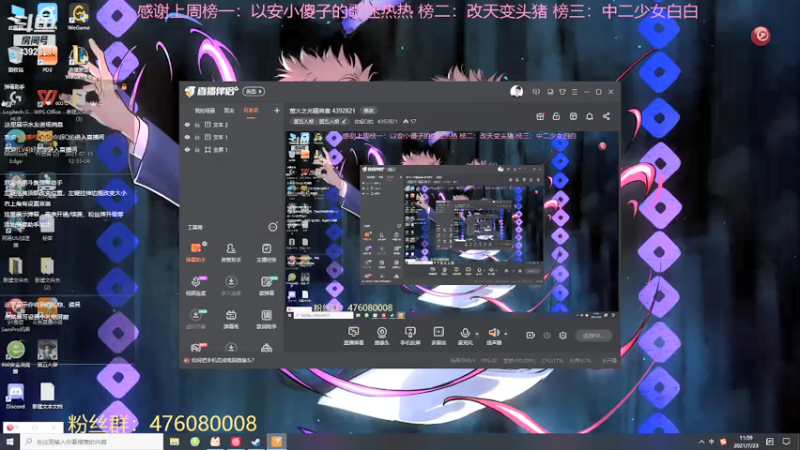Screen dimensions: 800x450
Task: Open settings gear on 弹幕助手 tool
Action: 205,244
